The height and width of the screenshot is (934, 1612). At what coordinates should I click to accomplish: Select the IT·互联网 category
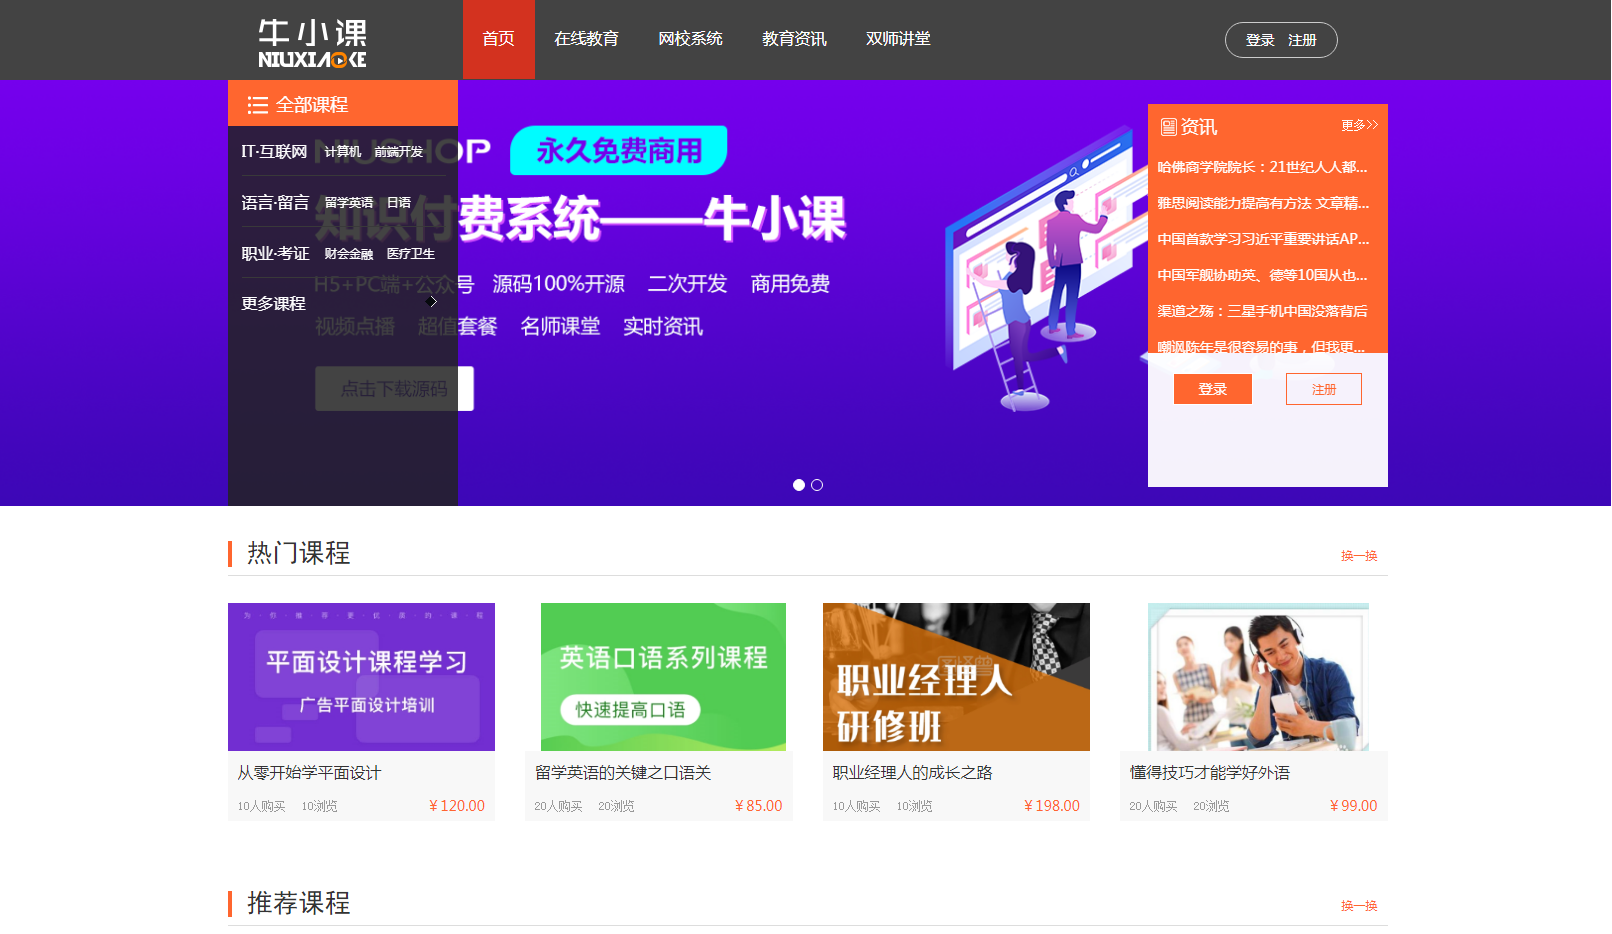coord(274,152)
